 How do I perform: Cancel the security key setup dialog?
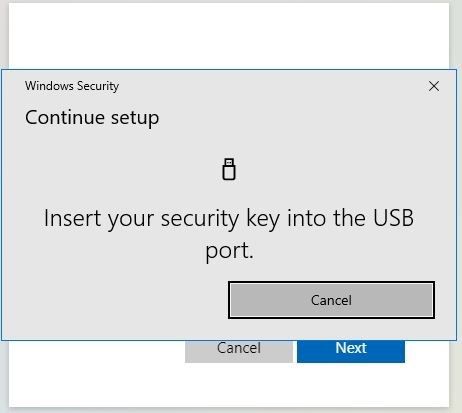pyautogui.click(x=331, y=300)
